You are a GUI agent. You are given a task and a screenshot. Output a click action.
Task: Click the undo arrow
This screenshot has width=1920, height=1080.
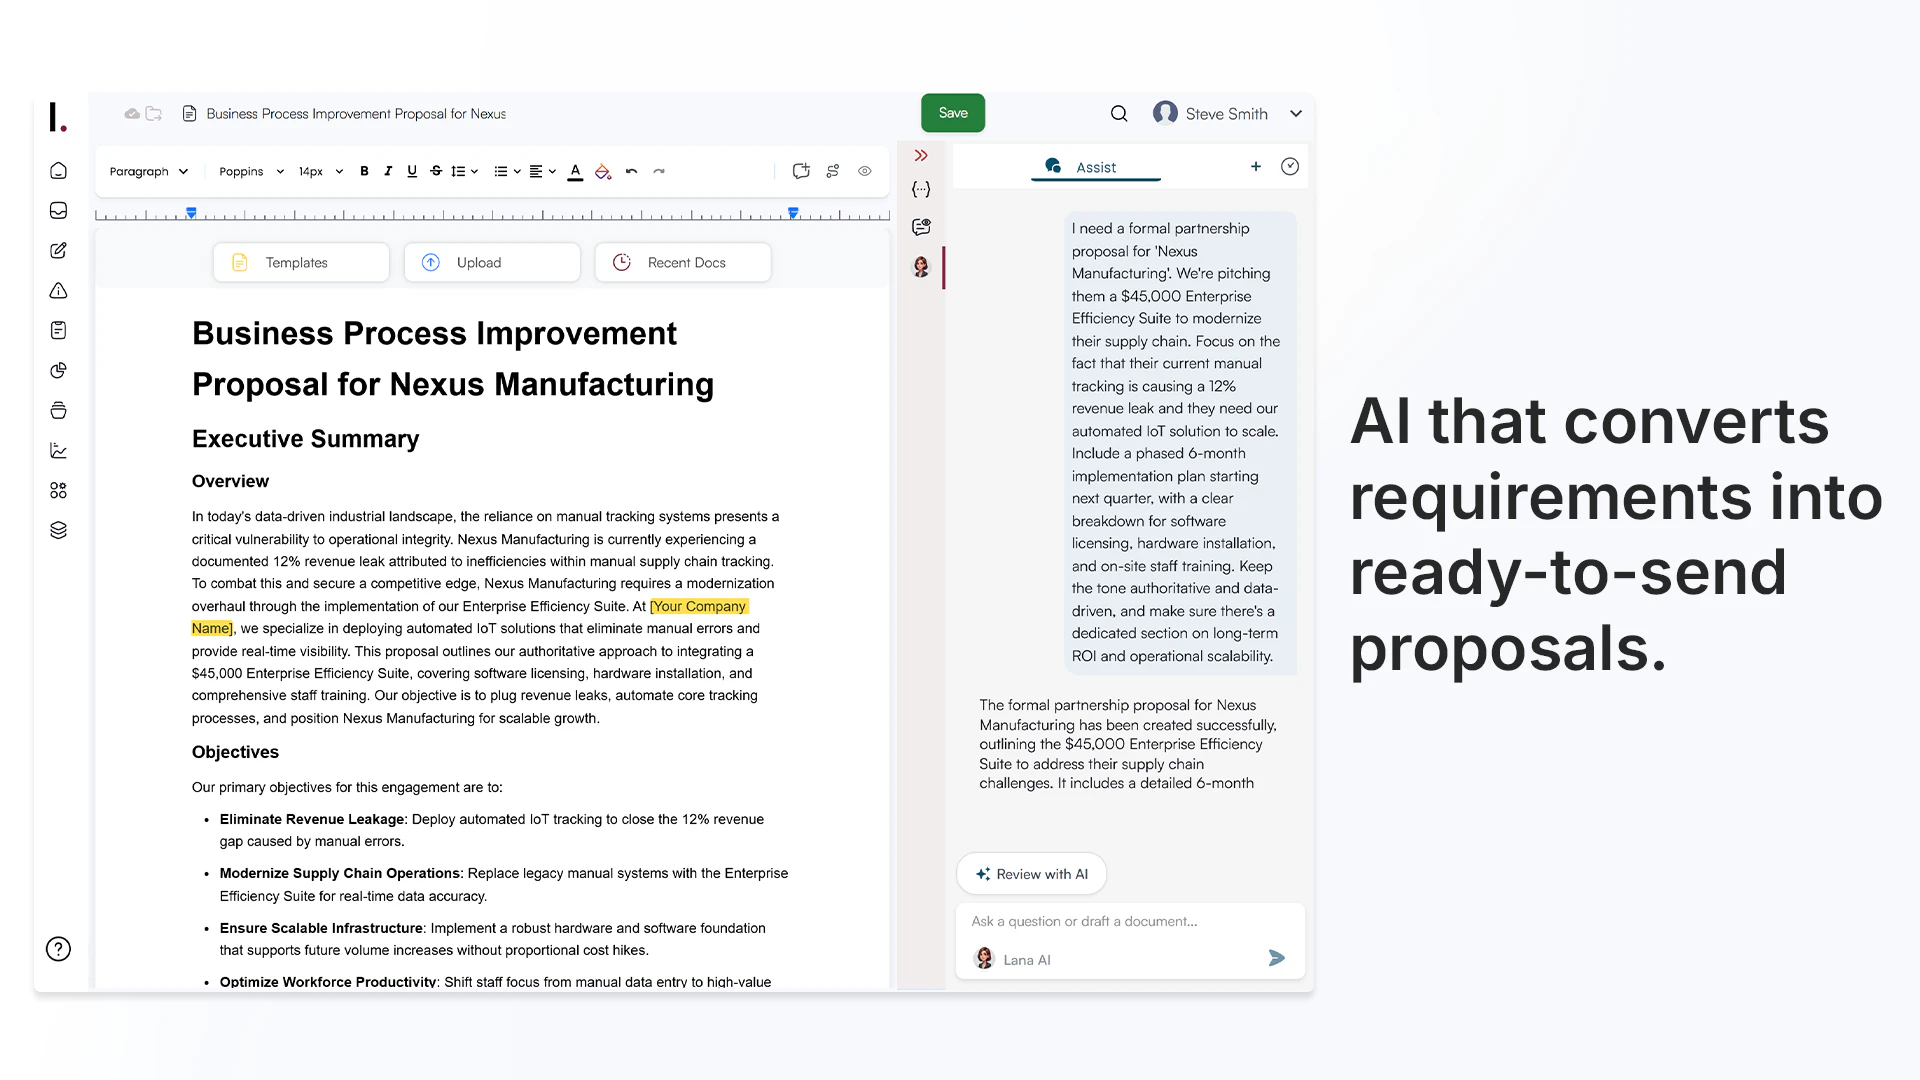[x=631, y=171]
